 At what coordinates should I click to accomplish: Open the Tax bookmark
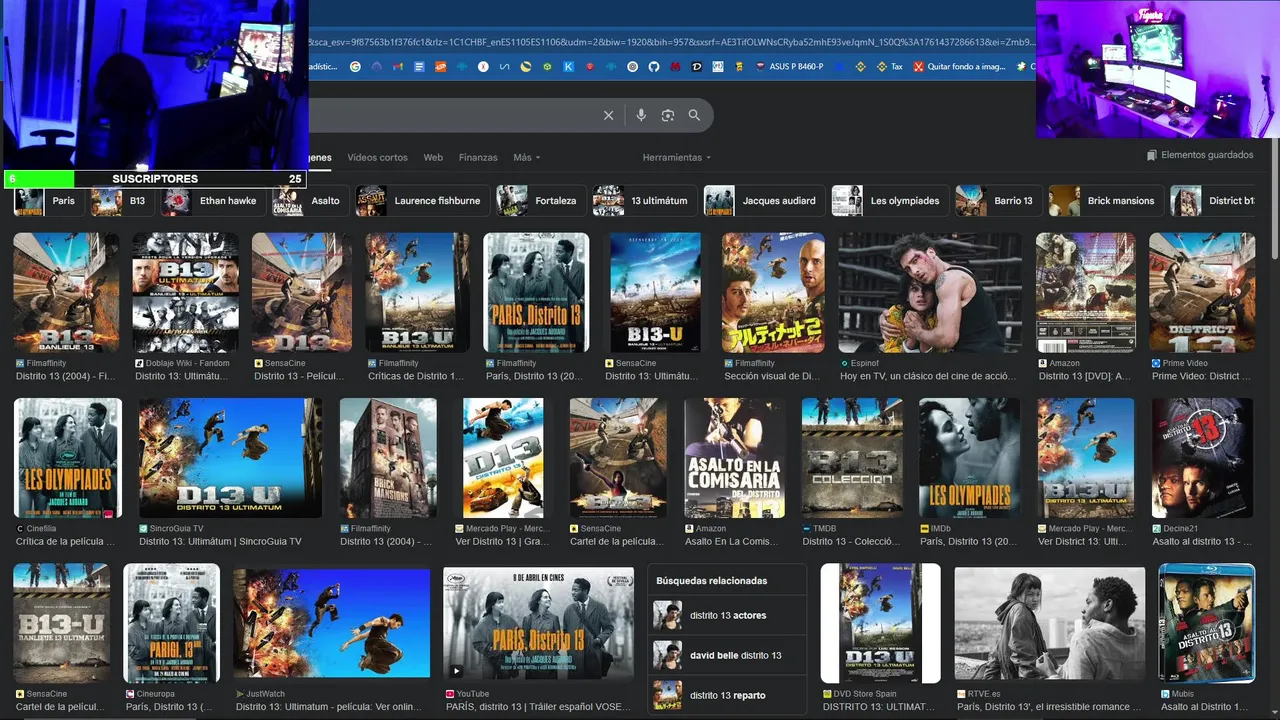[889, 67]
